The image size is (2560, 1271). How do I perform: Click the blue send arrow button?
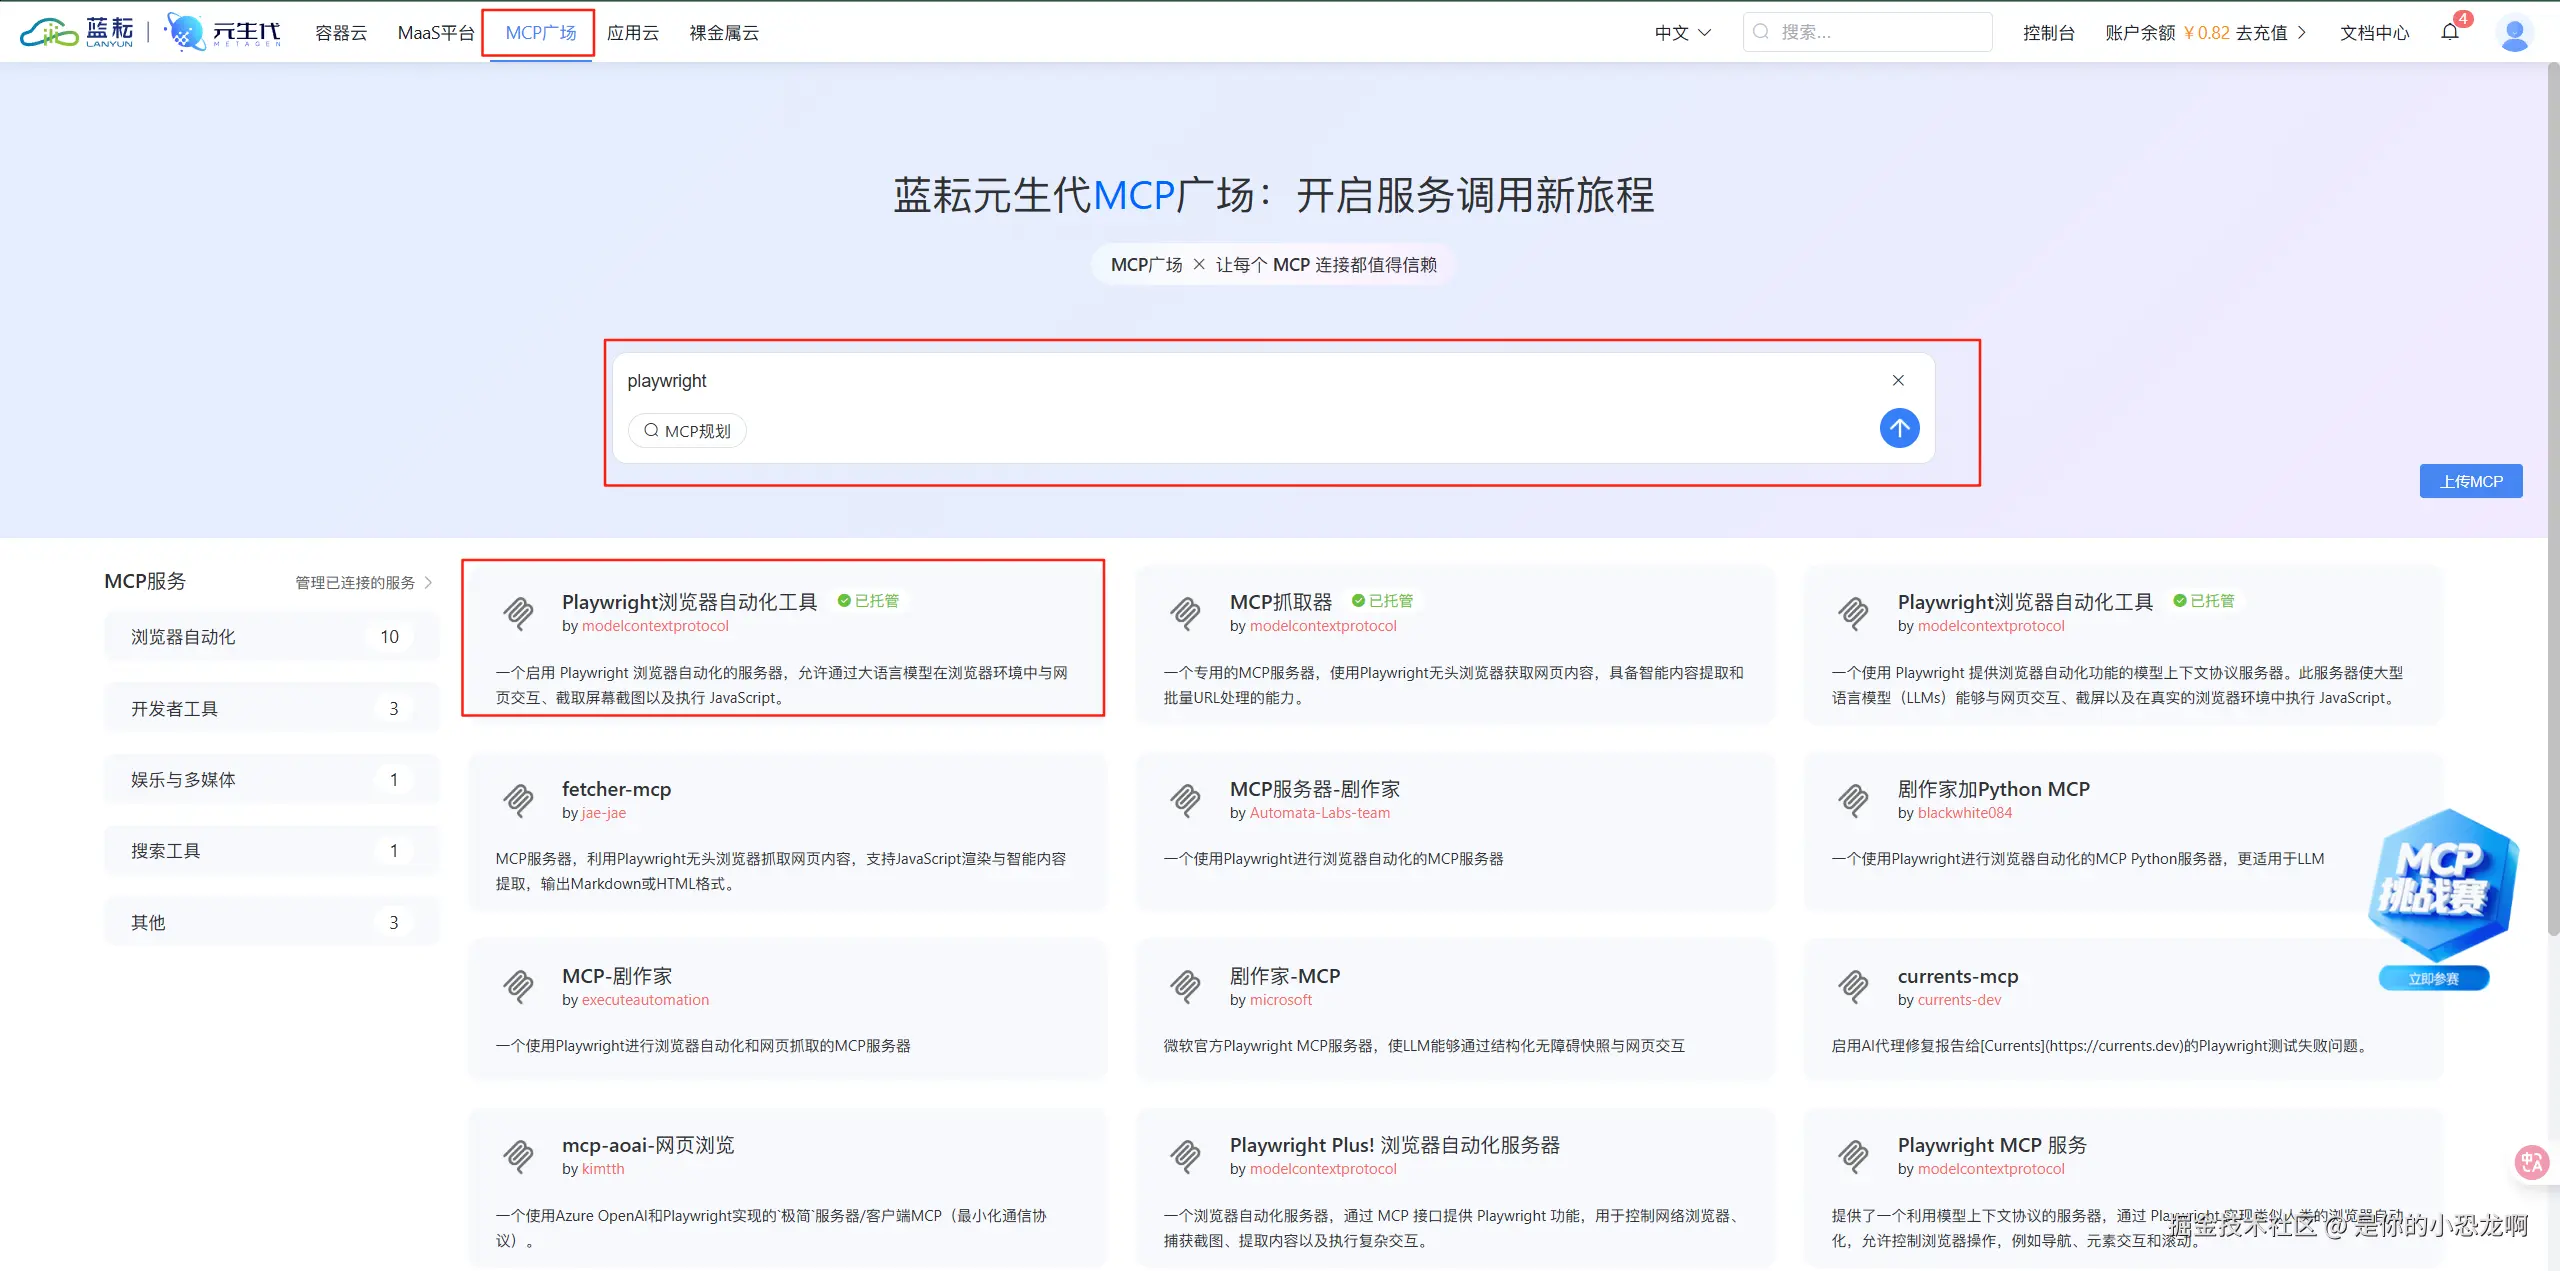(1899, 429)
